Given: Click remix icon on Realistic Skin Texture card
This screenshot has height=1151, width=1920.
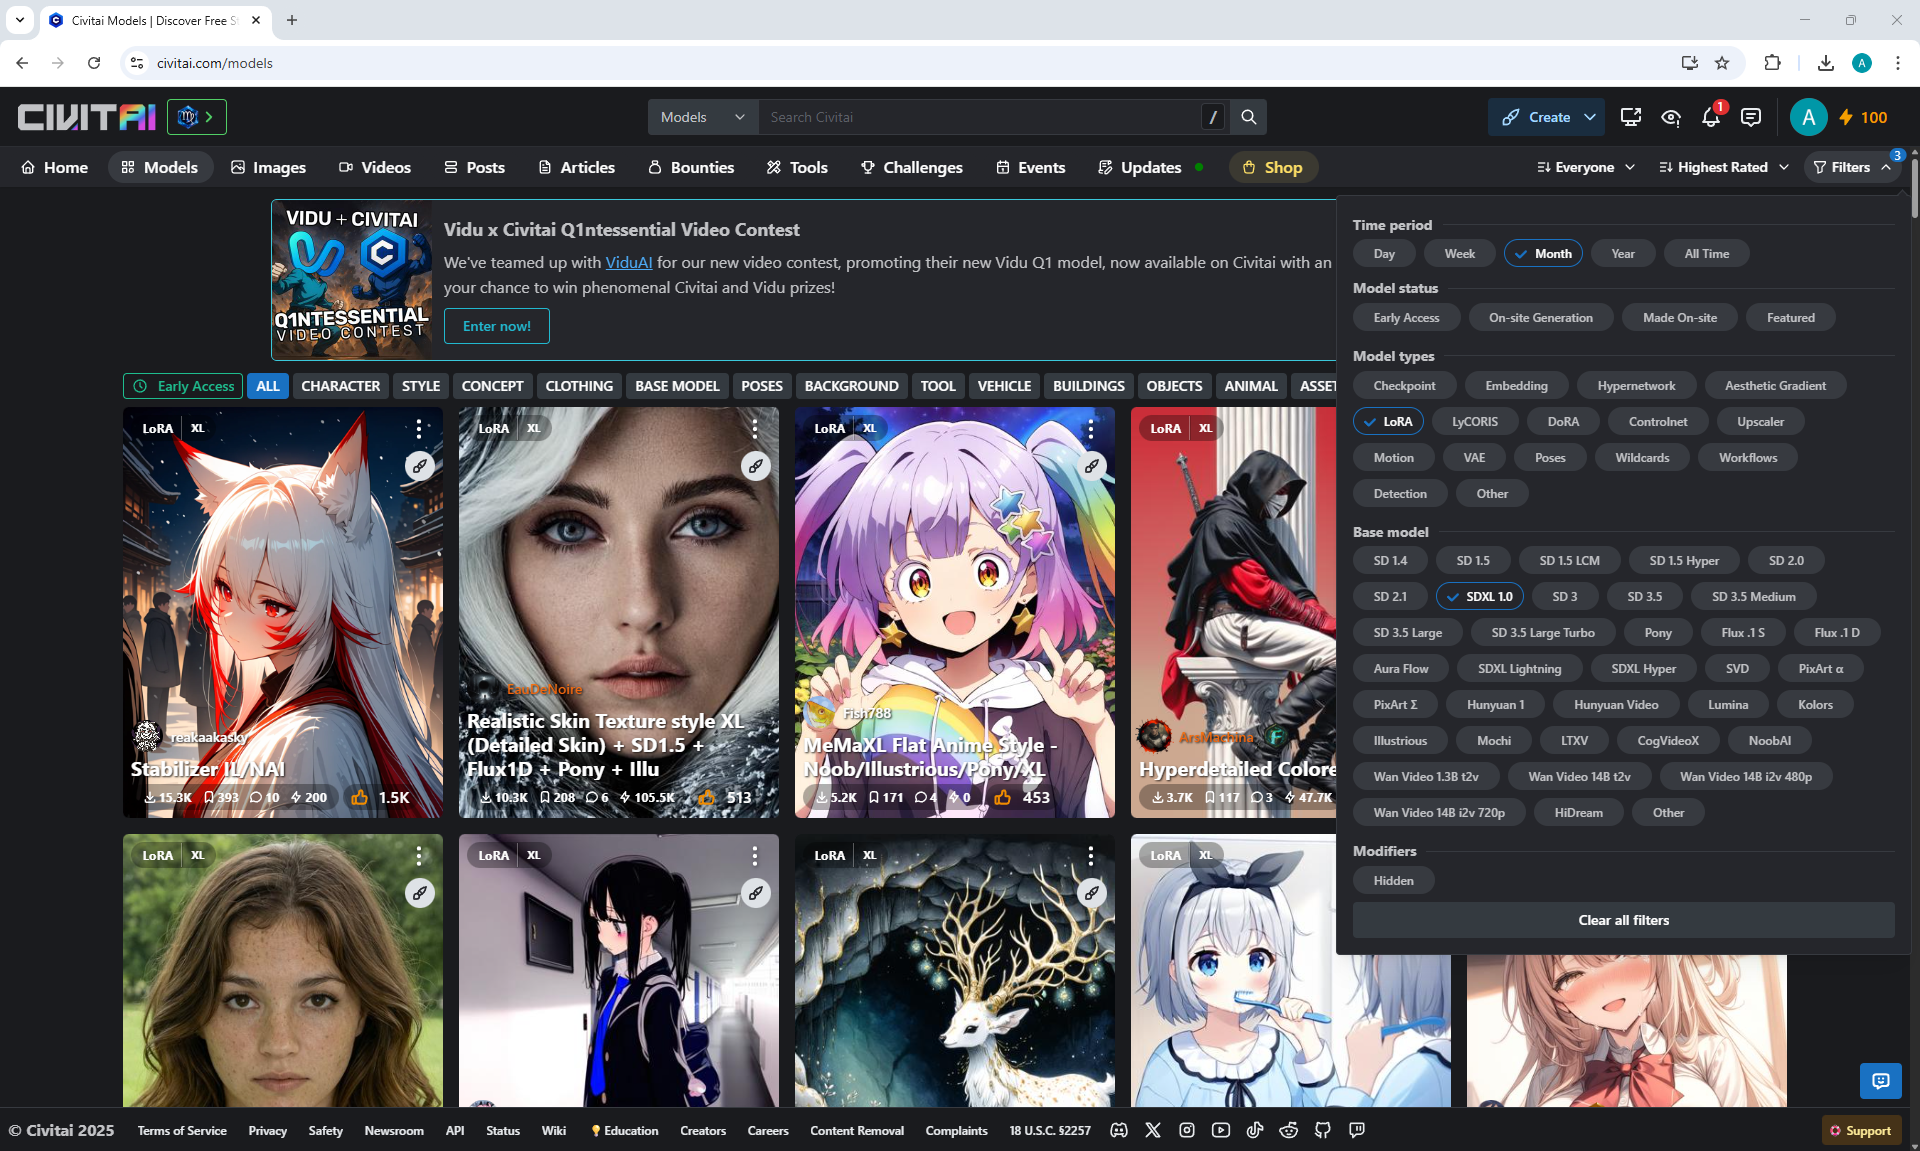Looking at the screenshot, I should coord(756,466).
